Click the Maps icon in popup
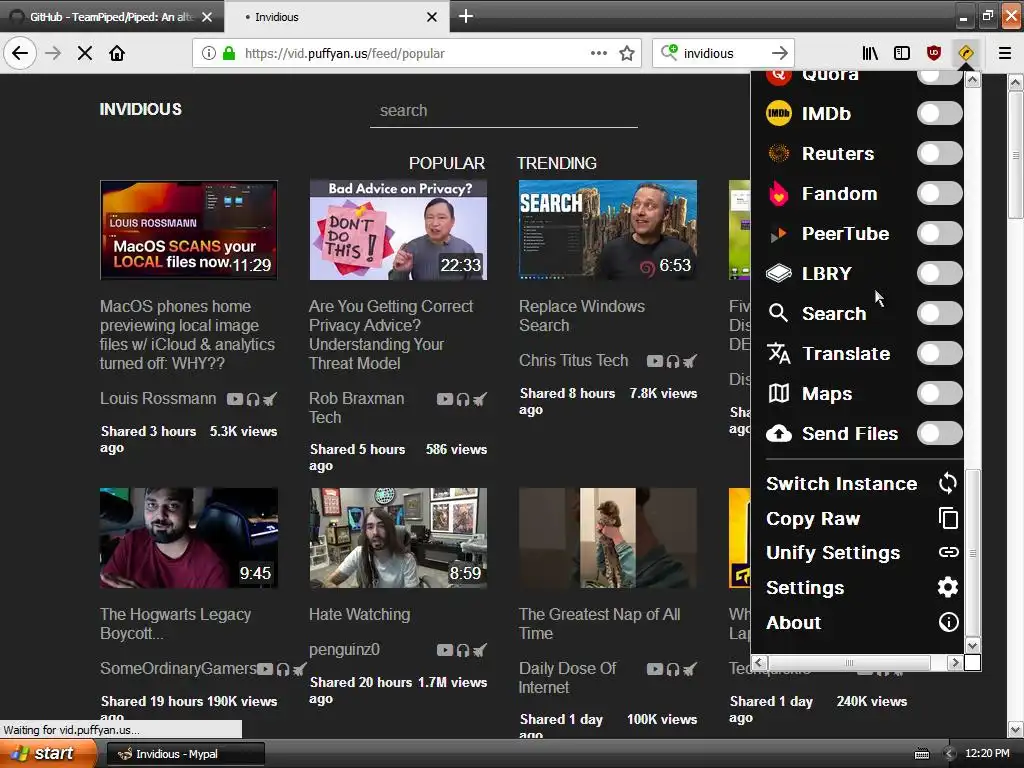Image resolution: width=1024 pixels, height=768 pixels. (778, 393)
